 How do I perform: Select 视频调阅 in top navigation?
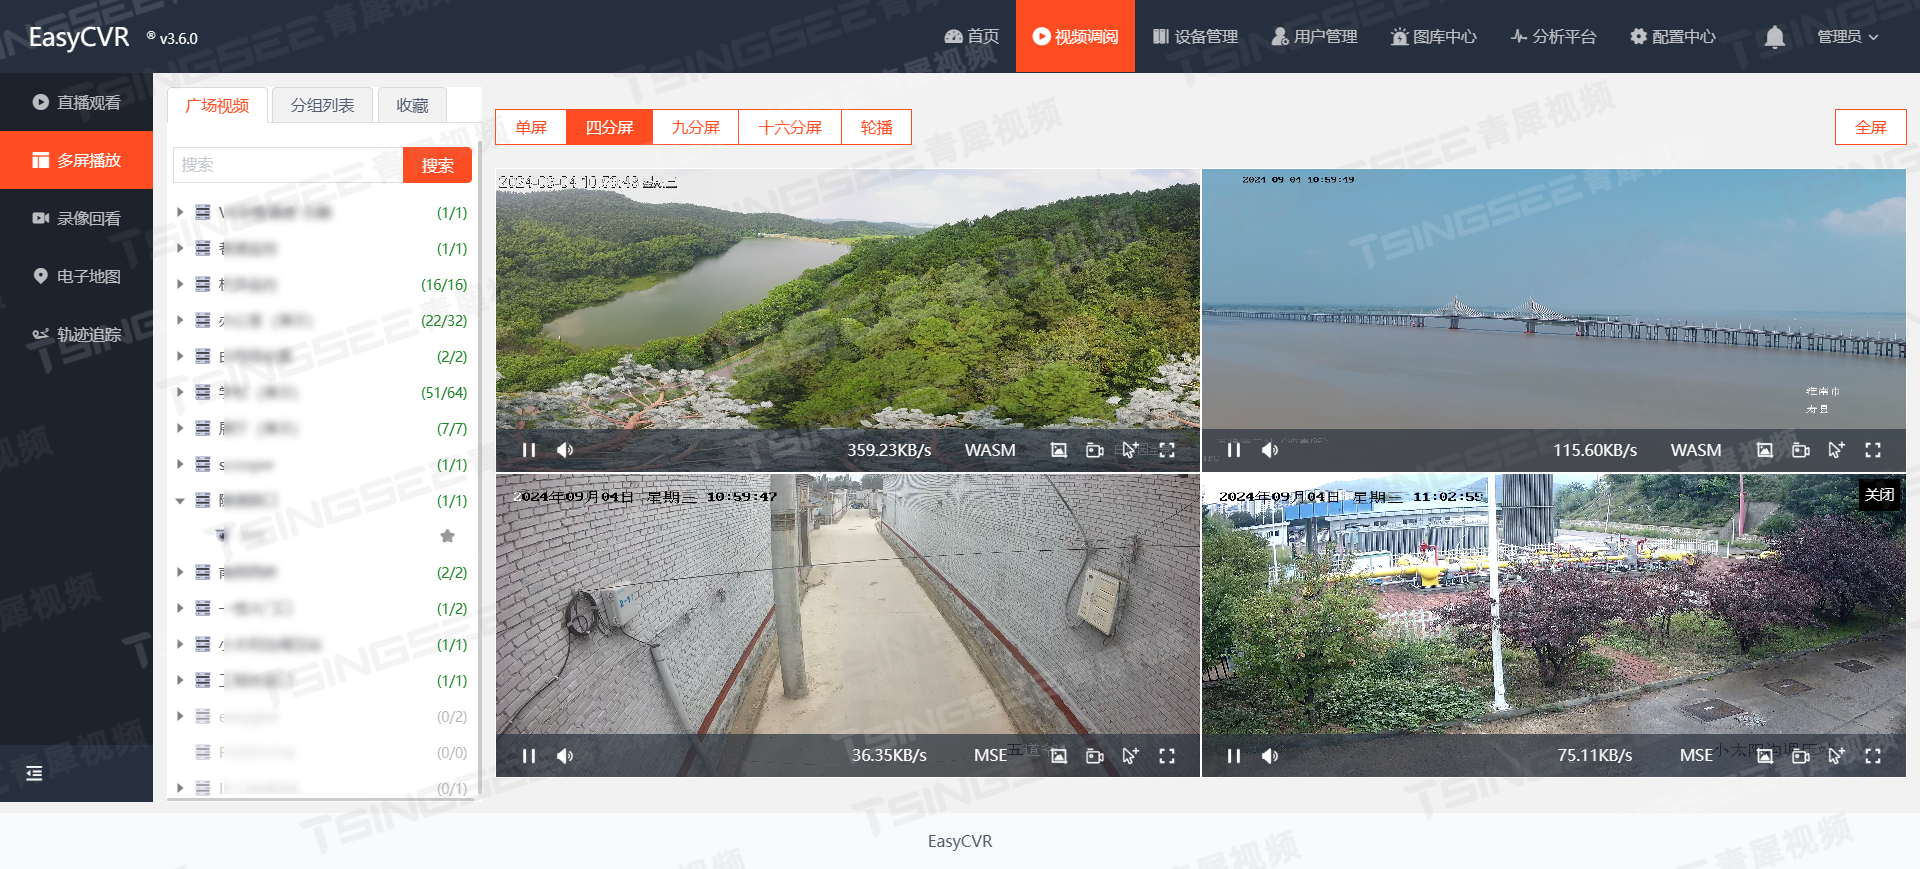pyautogui.click(x=1075, y=36)
